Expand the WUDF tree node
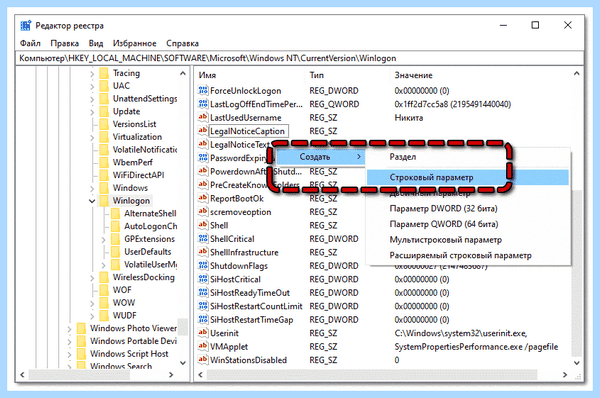Viewport: 600px width, 398px height. click(x=92, y=316)
